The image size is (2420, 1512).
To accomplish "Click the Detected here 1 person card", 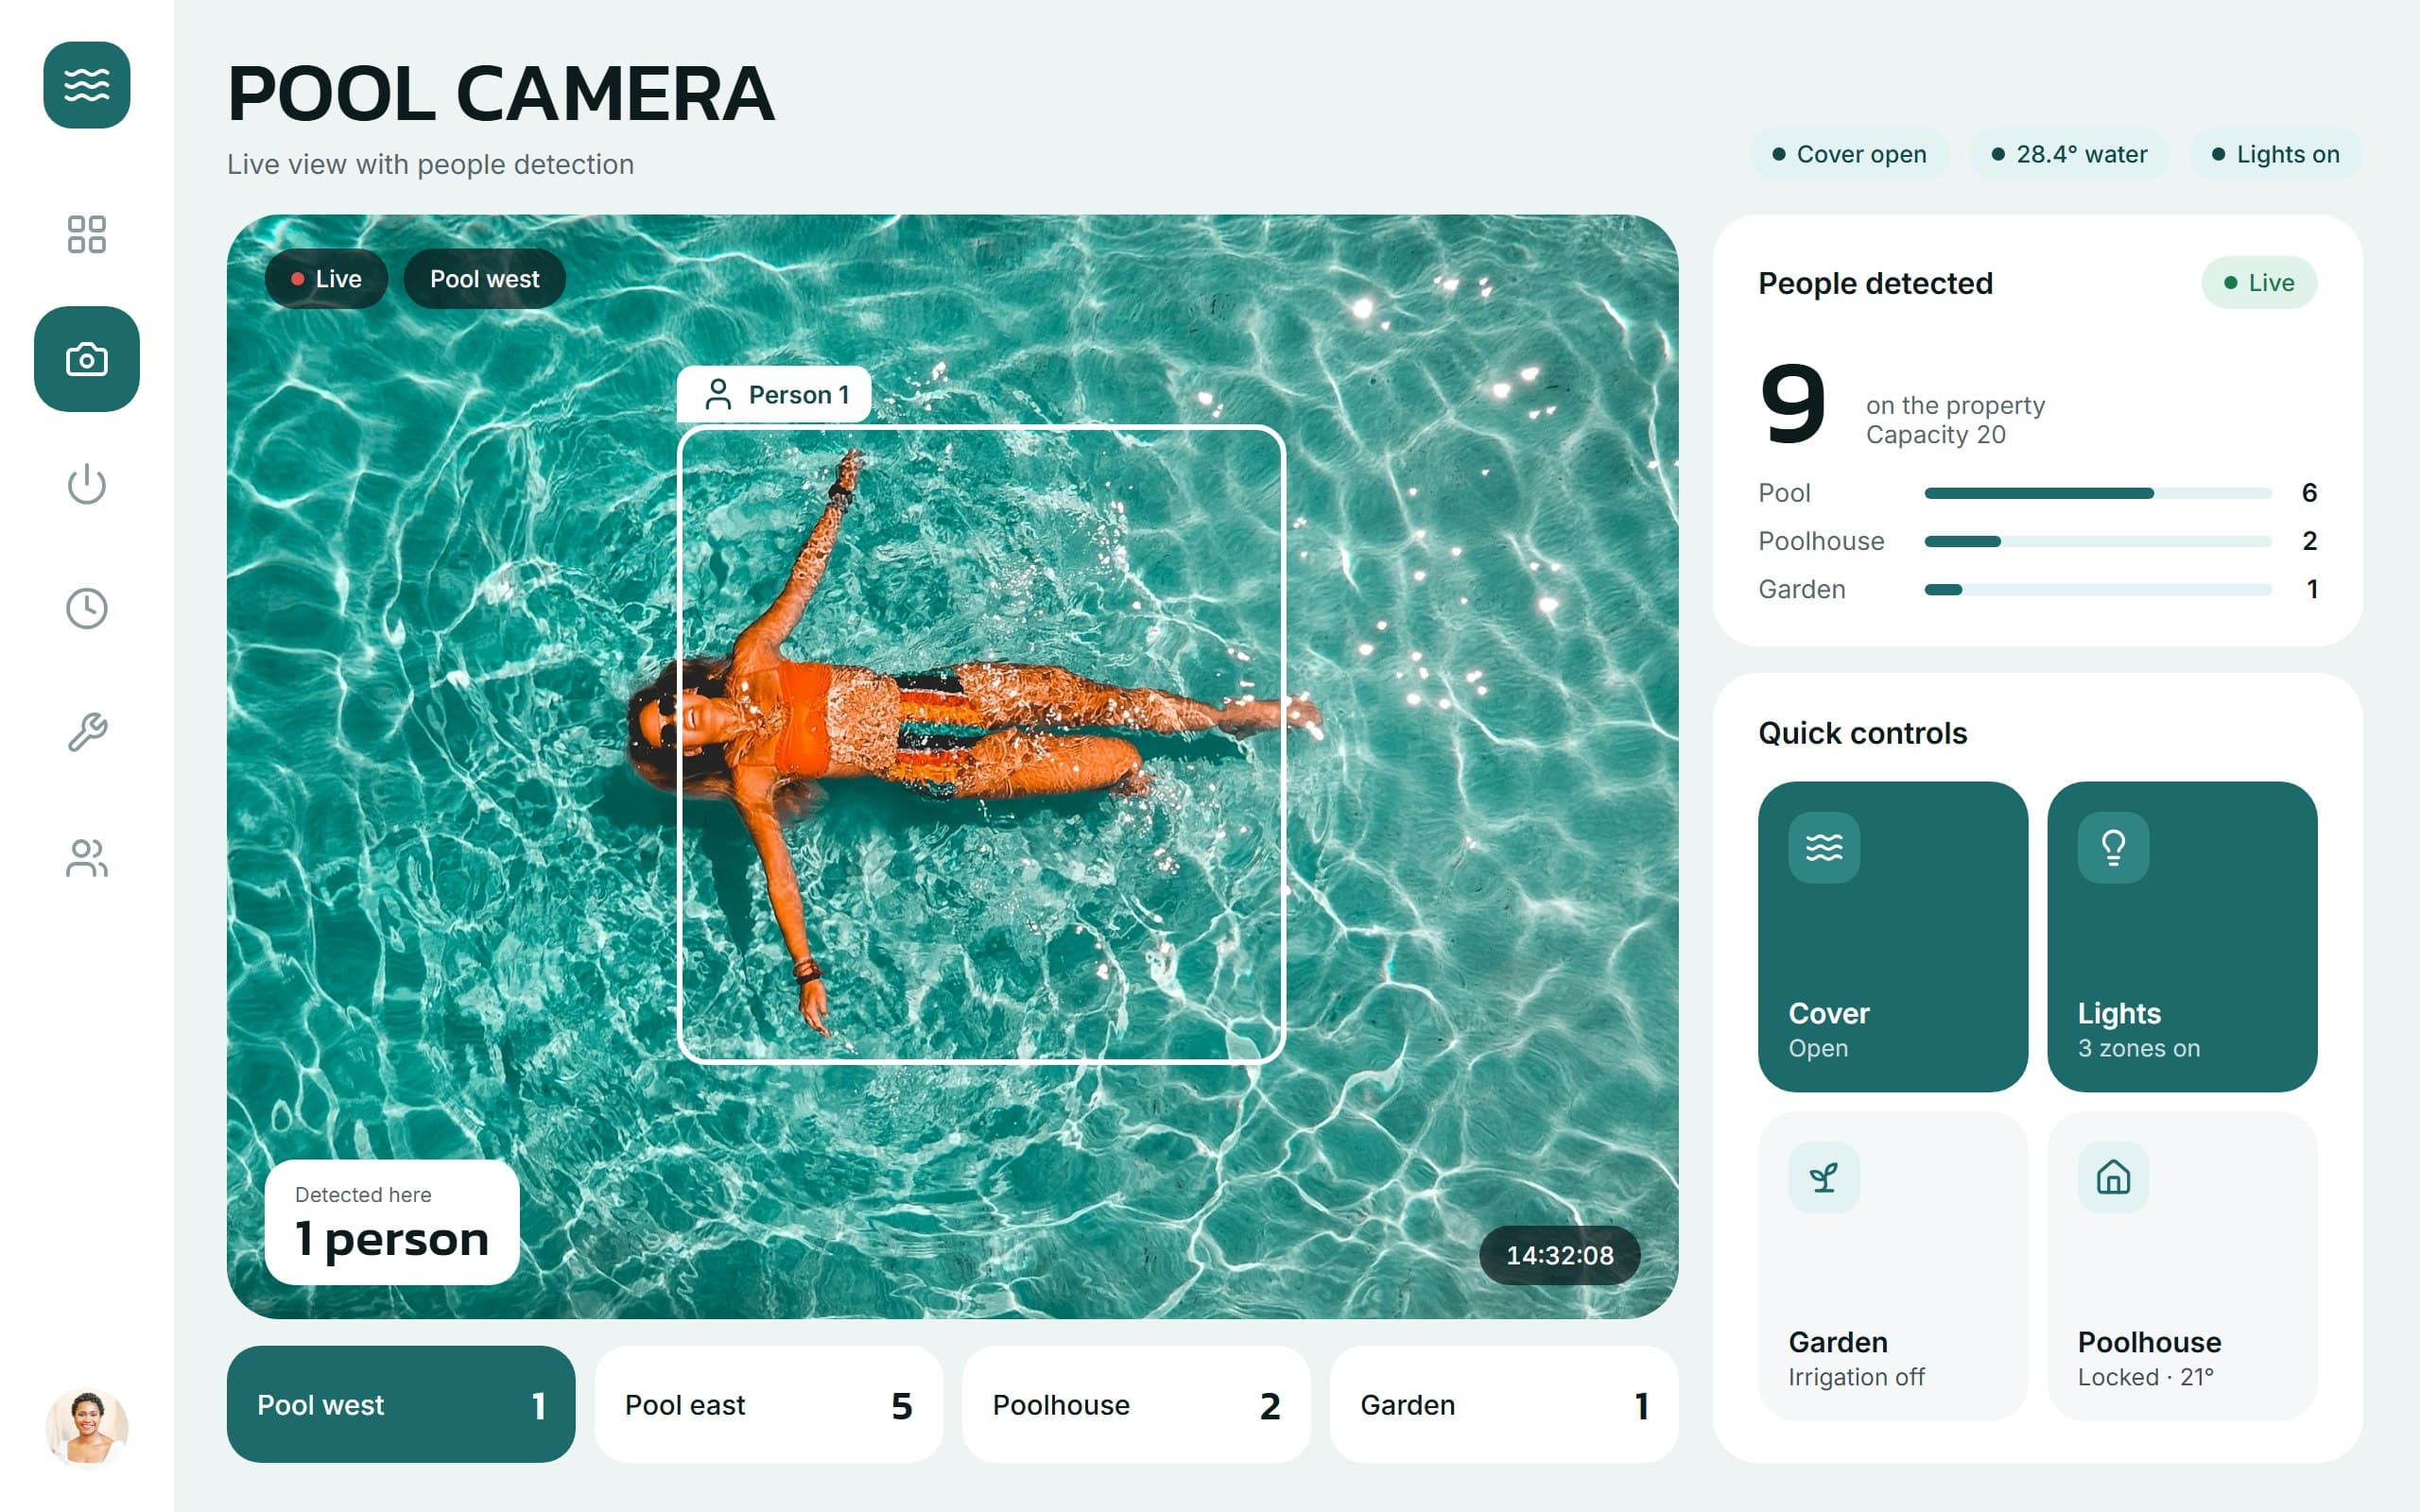I will click(x=392, y=1222).
